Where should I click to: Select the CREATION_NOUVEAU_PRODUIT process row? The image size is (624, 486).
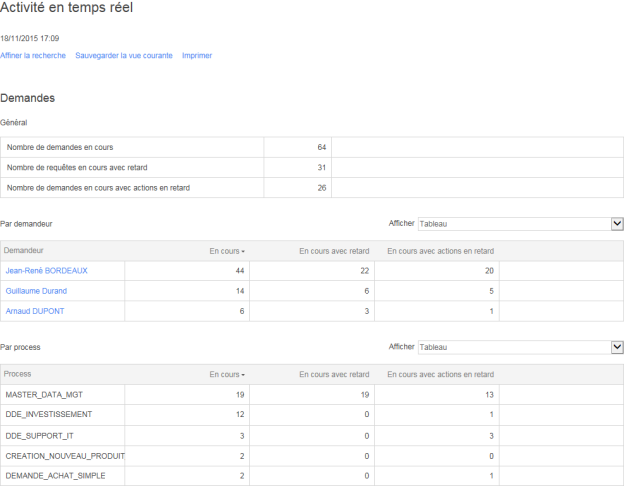pyautogui.click(x=65, y=456)
